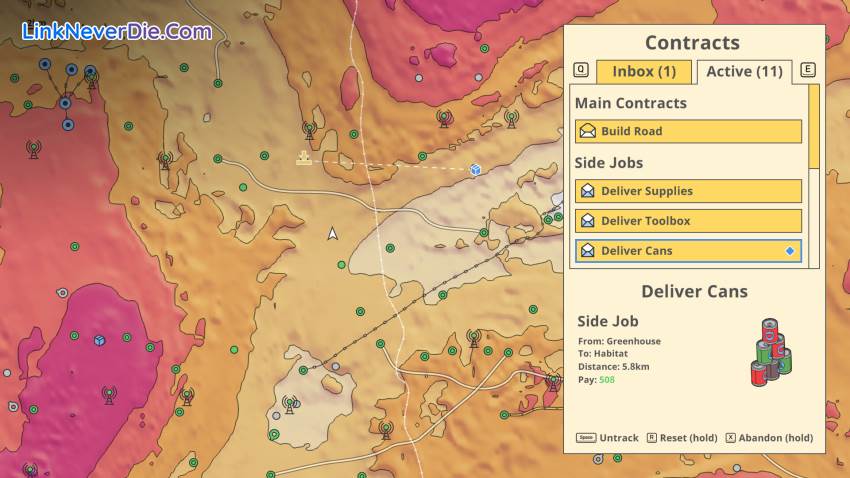850x478 pixels.
Task: Click the stacked cans illustration
Action: click(770, 352)
